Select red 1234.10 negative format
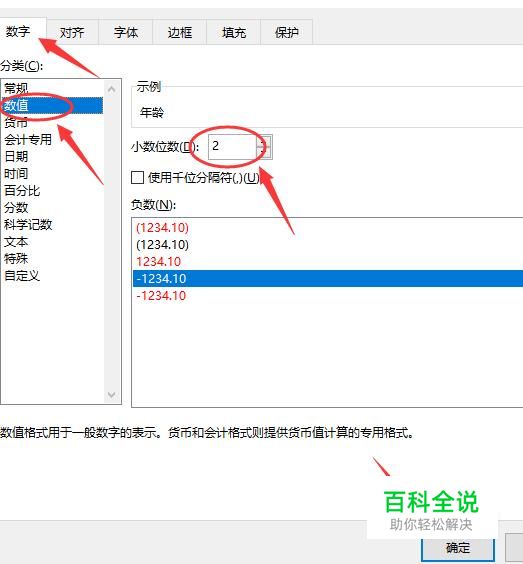 point(328,261)
